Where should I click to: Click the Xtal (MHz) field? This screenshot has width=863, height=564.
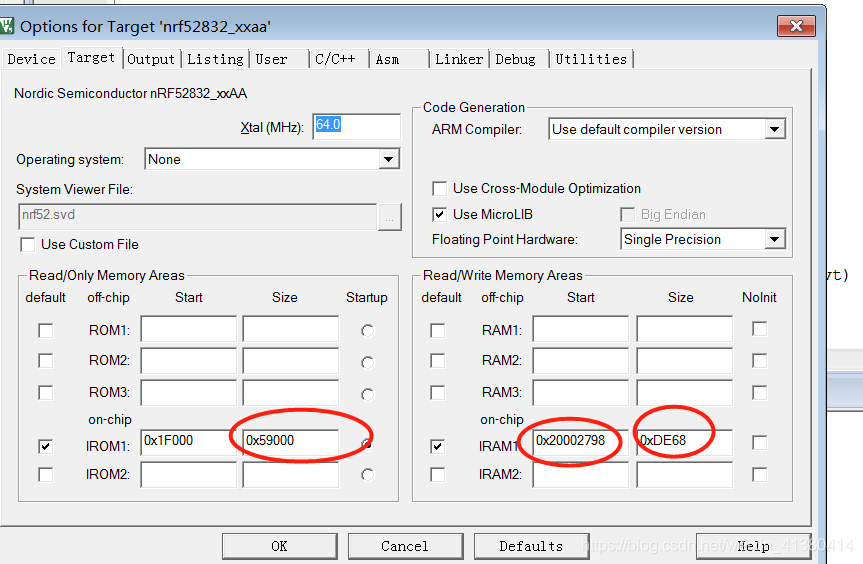(357, 127)
